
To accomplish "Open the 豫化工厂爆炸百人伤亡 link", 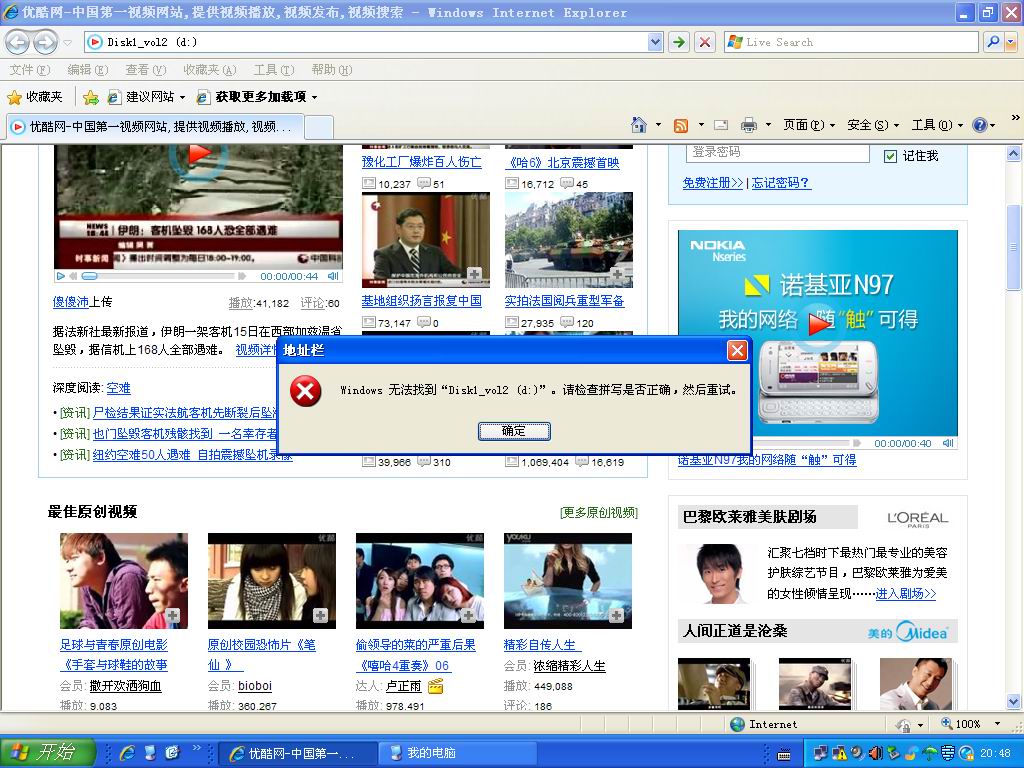I will [421, 162].
